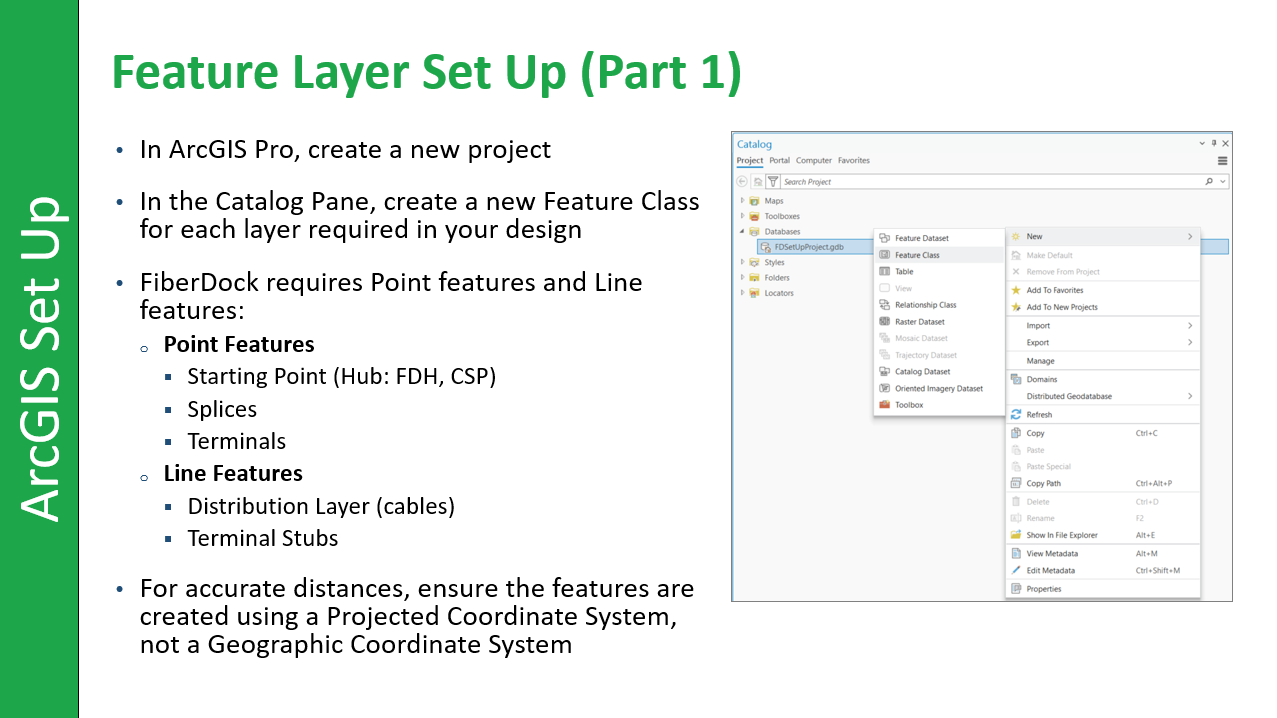Open the Export submenu
The width and height of the screenshot is (1277, 718).
click(1103, 343)
